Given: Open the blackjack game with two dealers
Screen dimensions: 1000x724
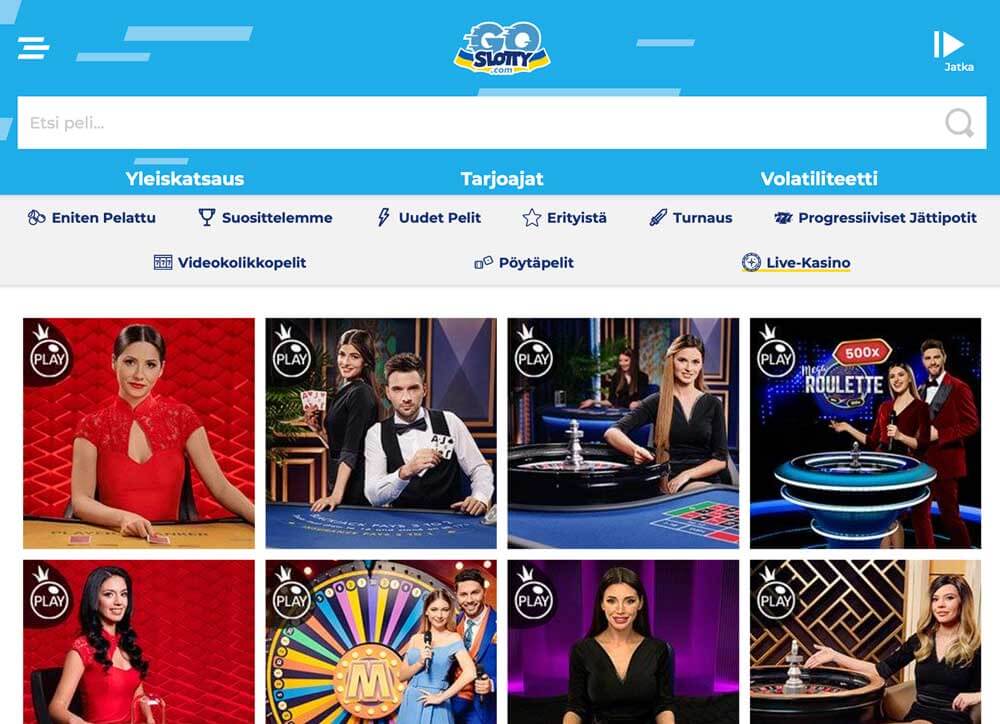Looking at the screenshot, I should (381, 433).
